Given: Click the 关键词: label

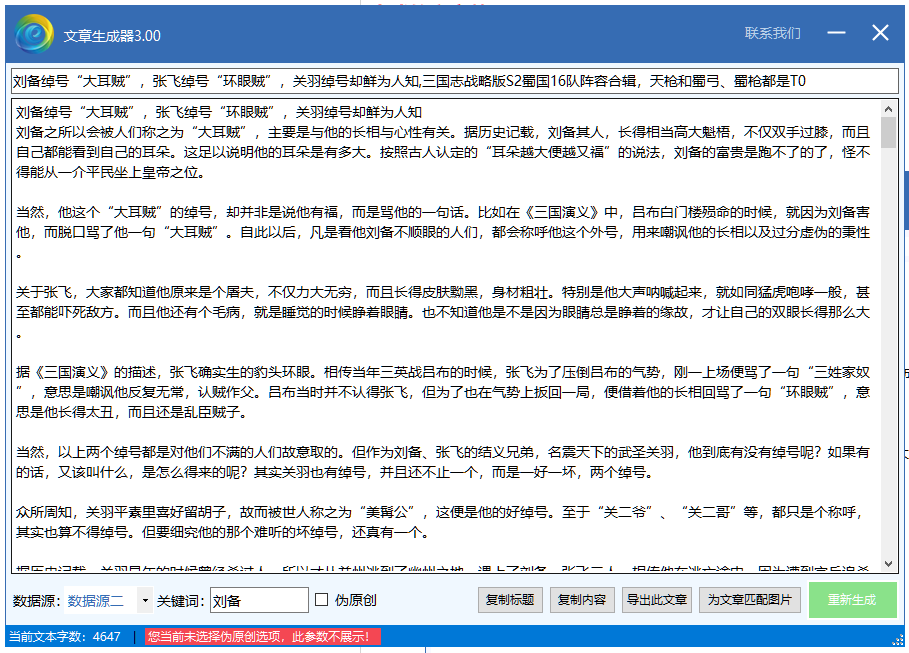Looking at the screenshot, I should (181, 601).
